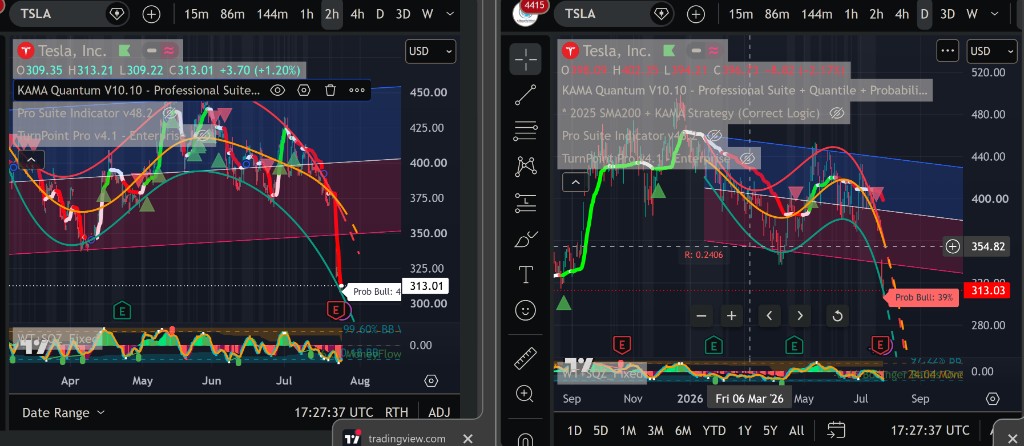
Task: Toggle visibility eye of KAMA Quantum in left chart
Action: click(x=278, y=91)
